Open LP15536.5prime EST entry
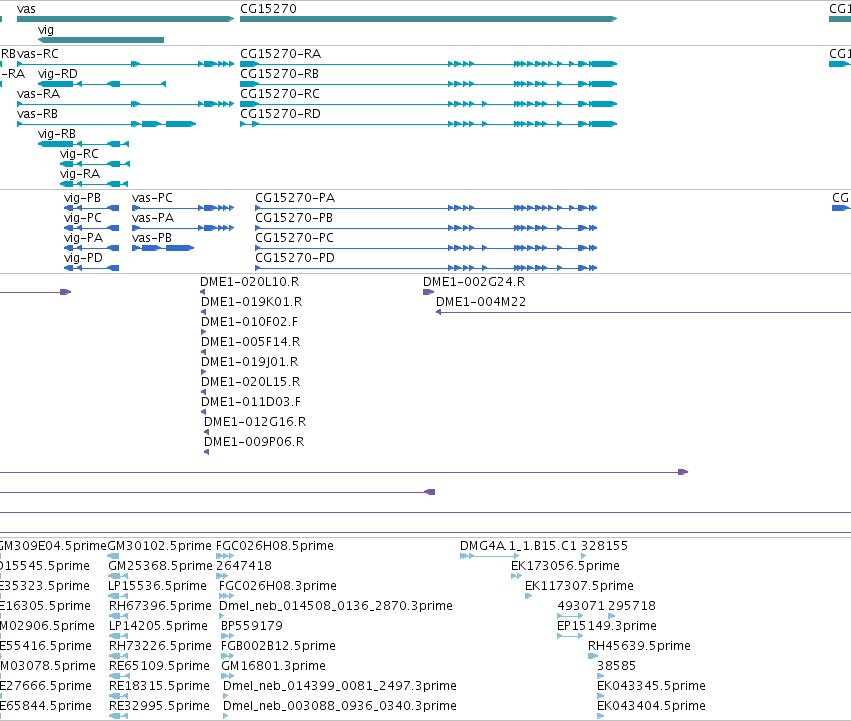Image resolution: width=851 pixels, height=721 pixels. (x=157, y=586)
